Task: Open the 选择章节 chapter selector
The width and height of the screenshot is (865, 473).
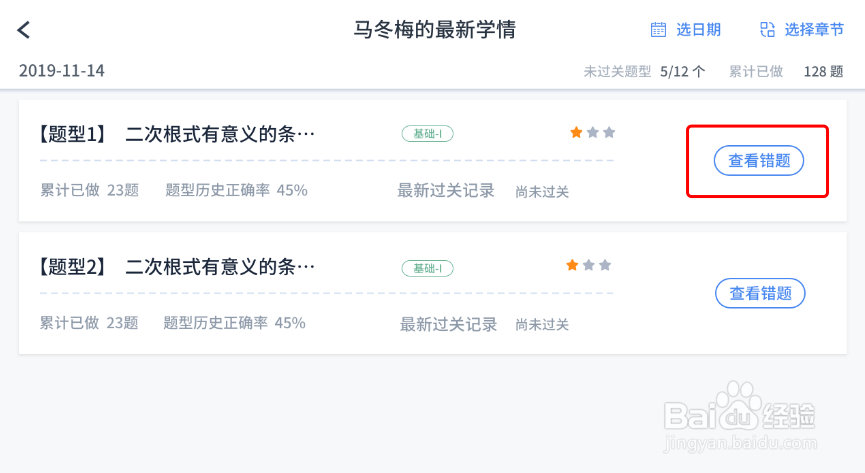Action: point(802,29)
